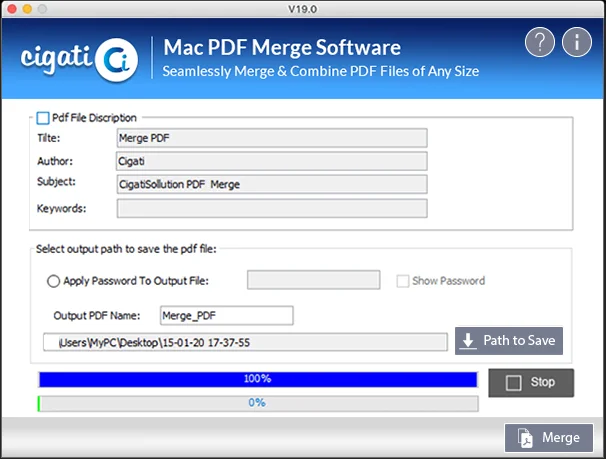Click the 'Output PDF Name:' label

[97, 316]
